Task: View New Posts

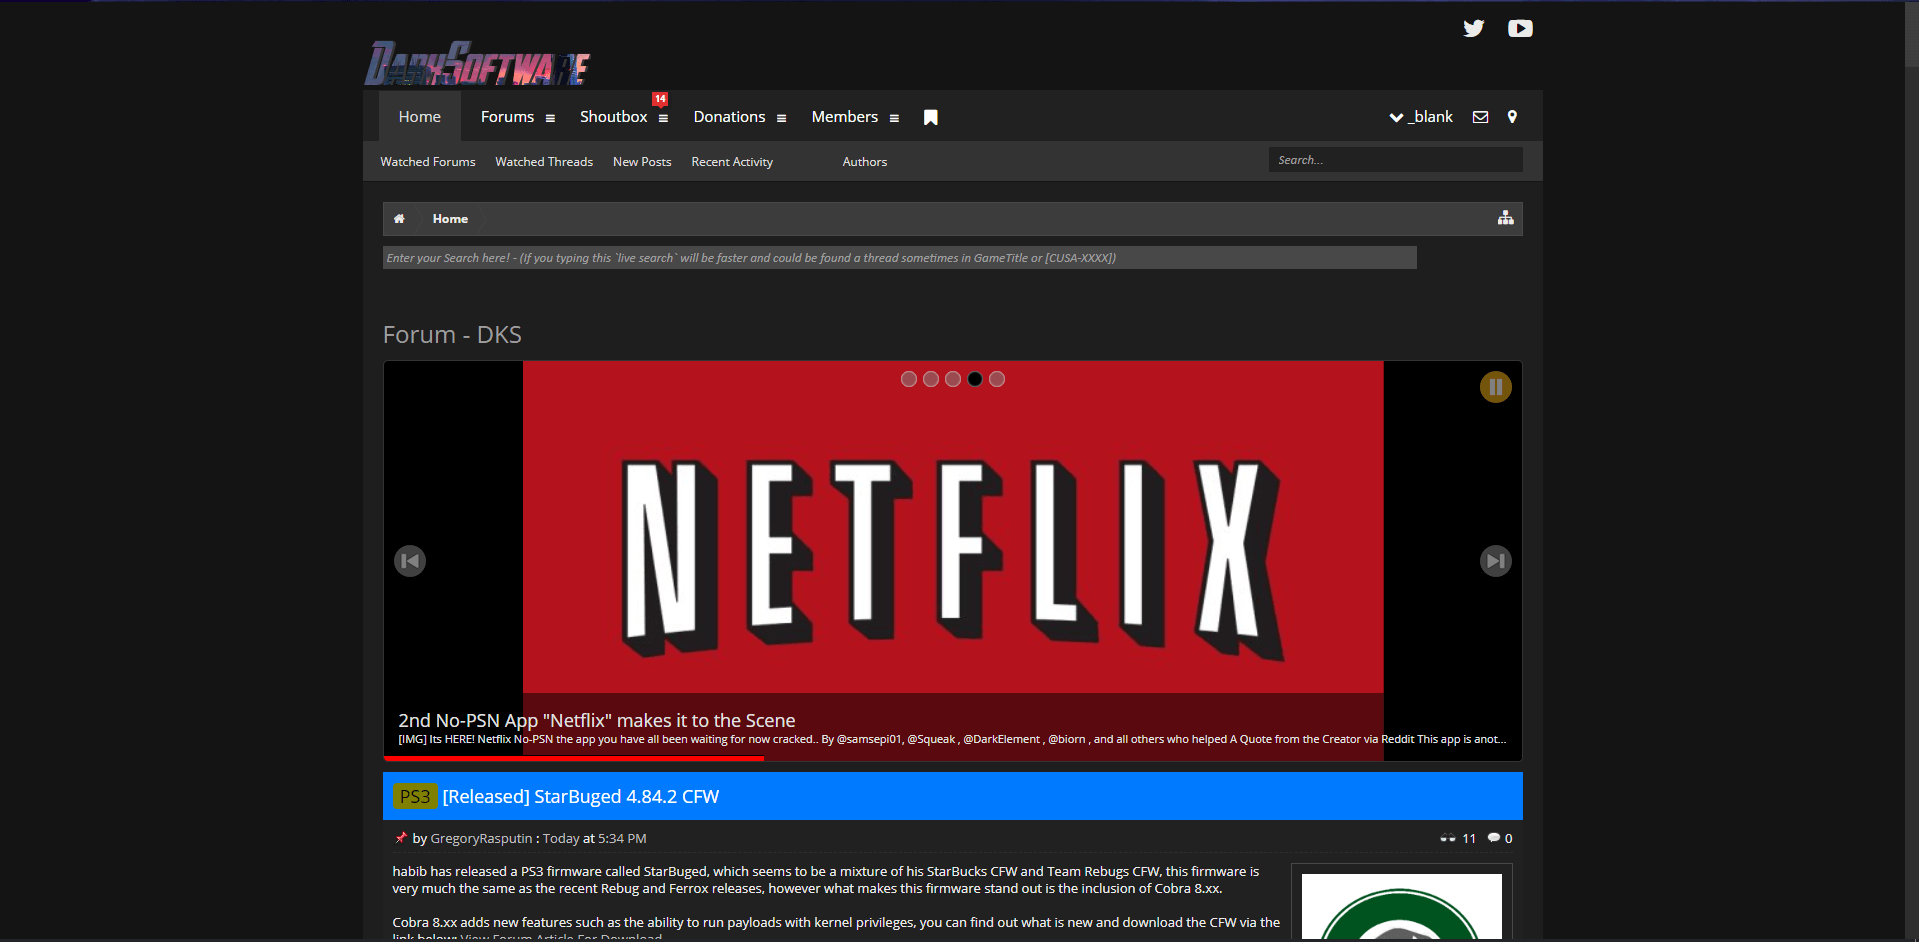Action: click(642, 162)
